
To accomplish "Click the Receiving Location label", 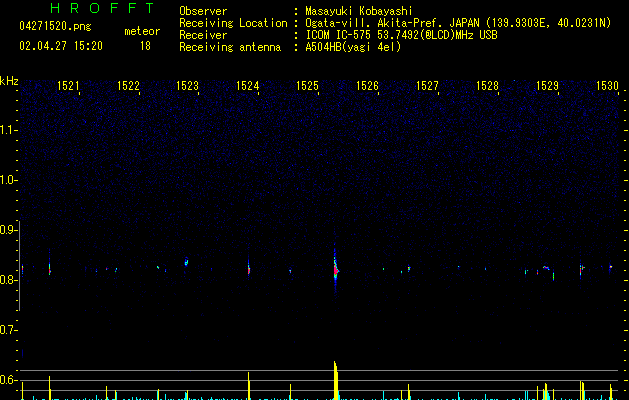I will (x=233, y=23).
